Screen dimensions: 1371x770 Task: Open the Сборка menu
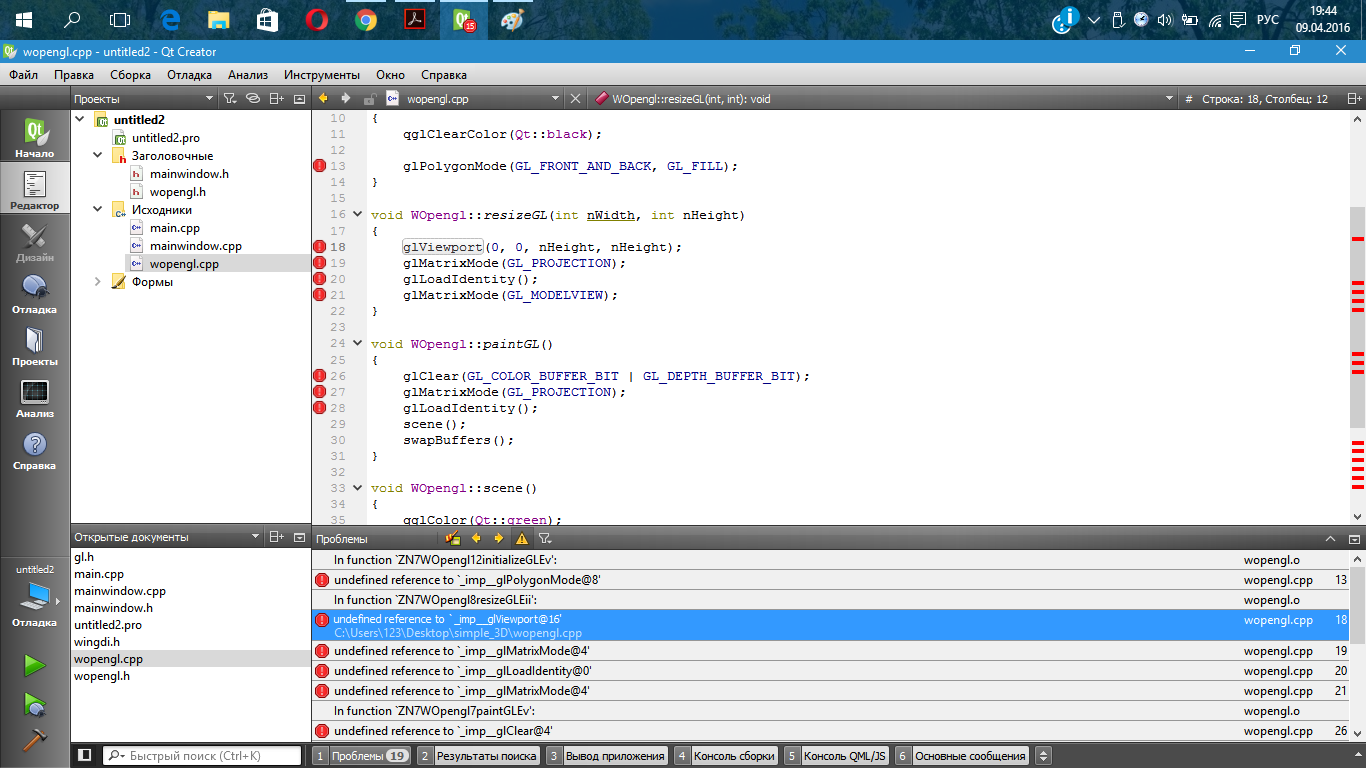point(131,75)
